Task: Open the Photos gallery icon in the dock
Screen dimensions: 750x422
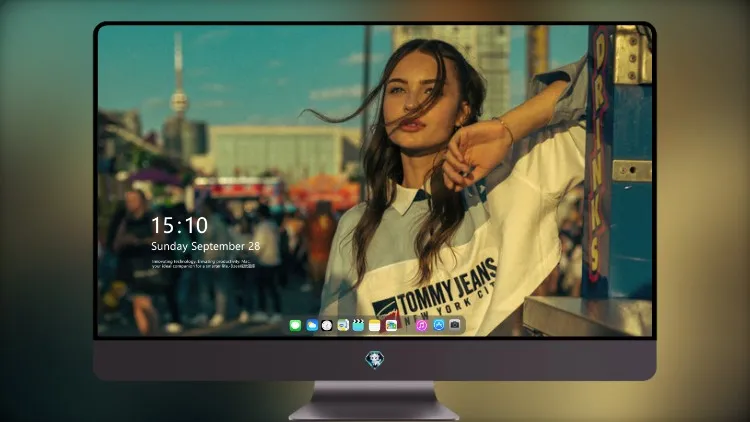Action: (391, 325)
